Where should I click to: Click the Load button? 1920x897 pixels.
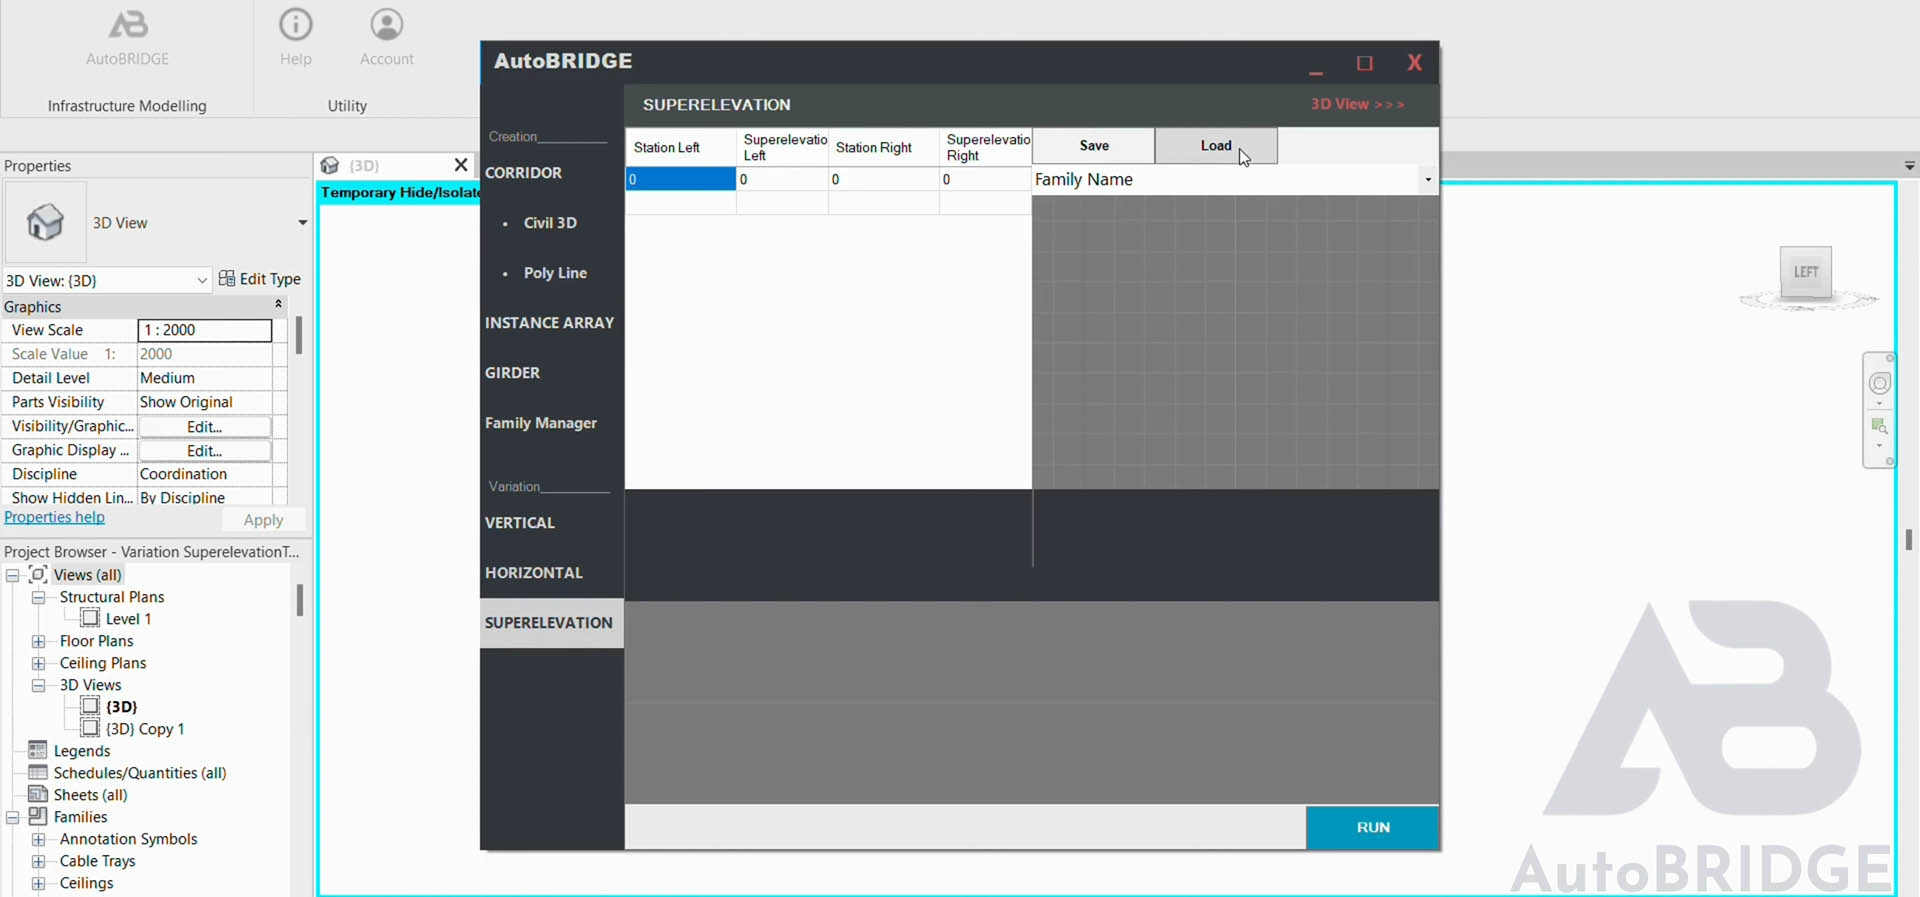point(1216,146)
